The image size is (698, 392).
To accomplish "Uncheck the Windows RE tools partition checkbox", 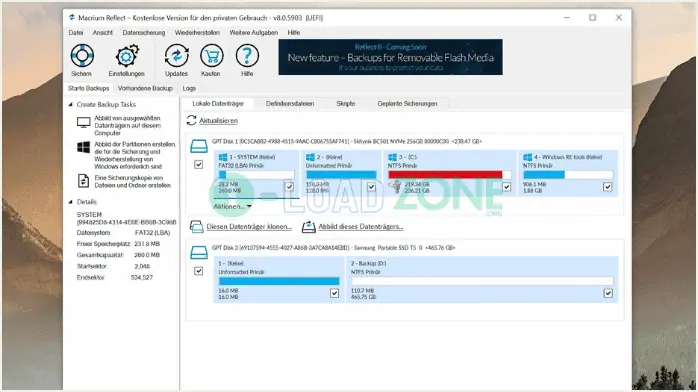I will [608, 187].
